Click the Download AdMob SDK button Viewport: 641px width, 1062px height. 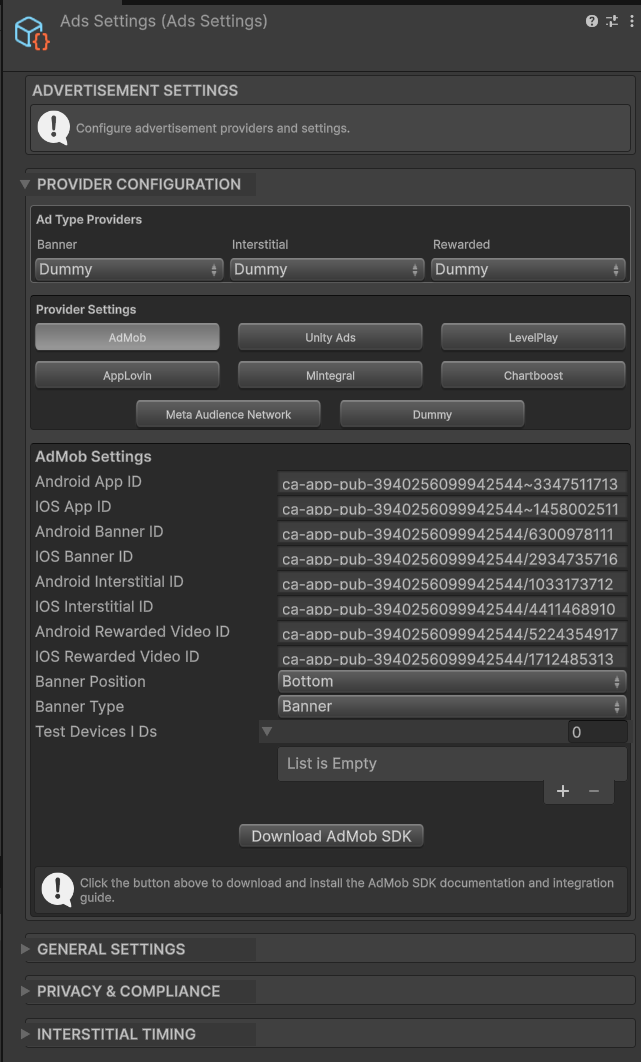click(x=331, y=836)
